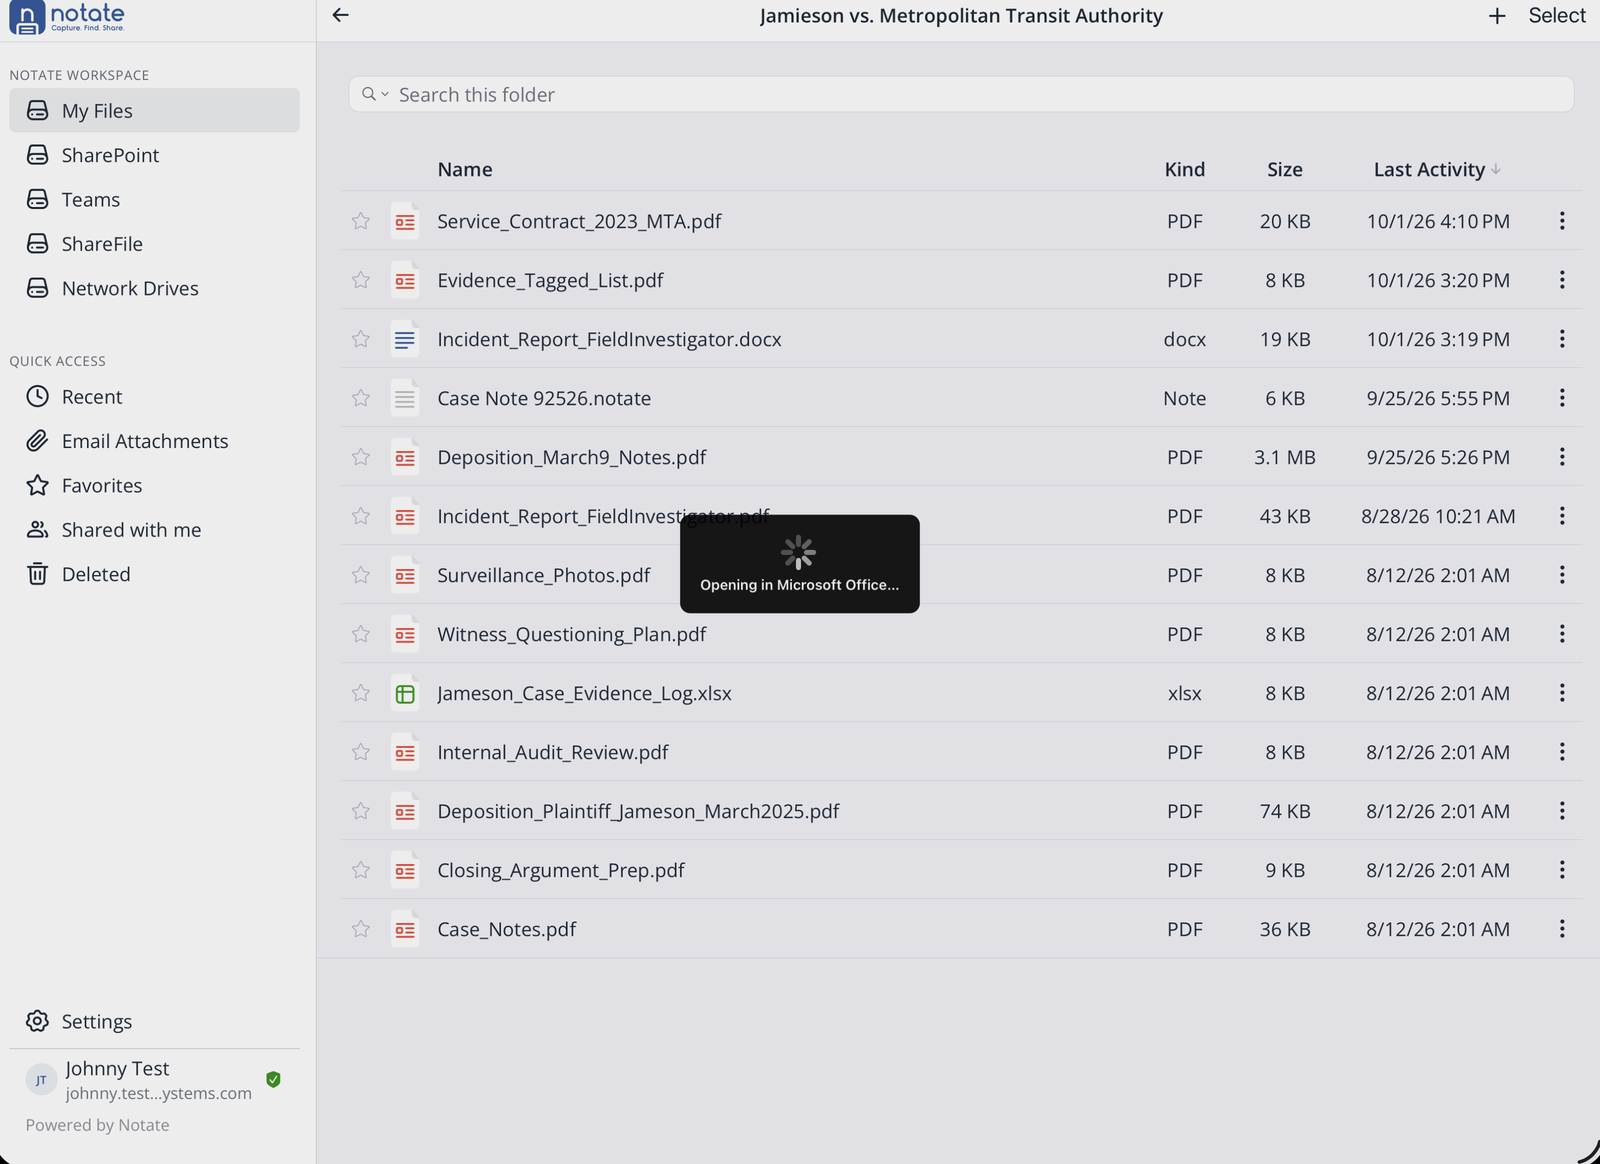This screenshot has height=1164, width=1600.
Task: Click the green verified shield badge
Action: click(x=273, y=1079)
